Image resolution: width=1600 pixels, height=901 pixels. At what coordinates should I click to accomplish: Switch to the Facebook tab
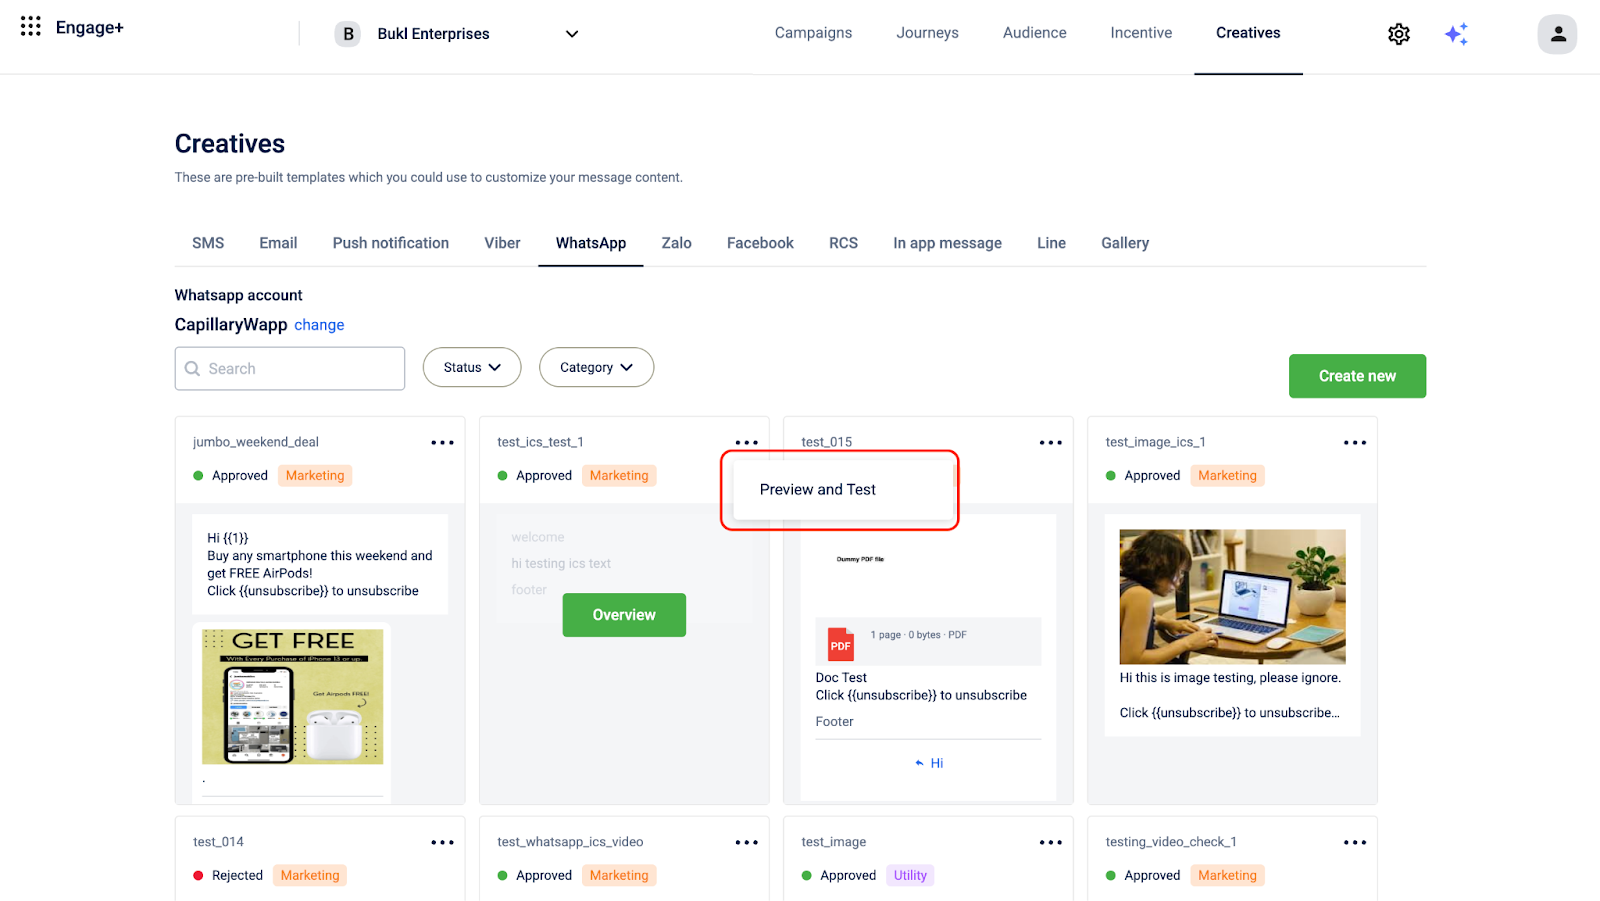(760, 243)
